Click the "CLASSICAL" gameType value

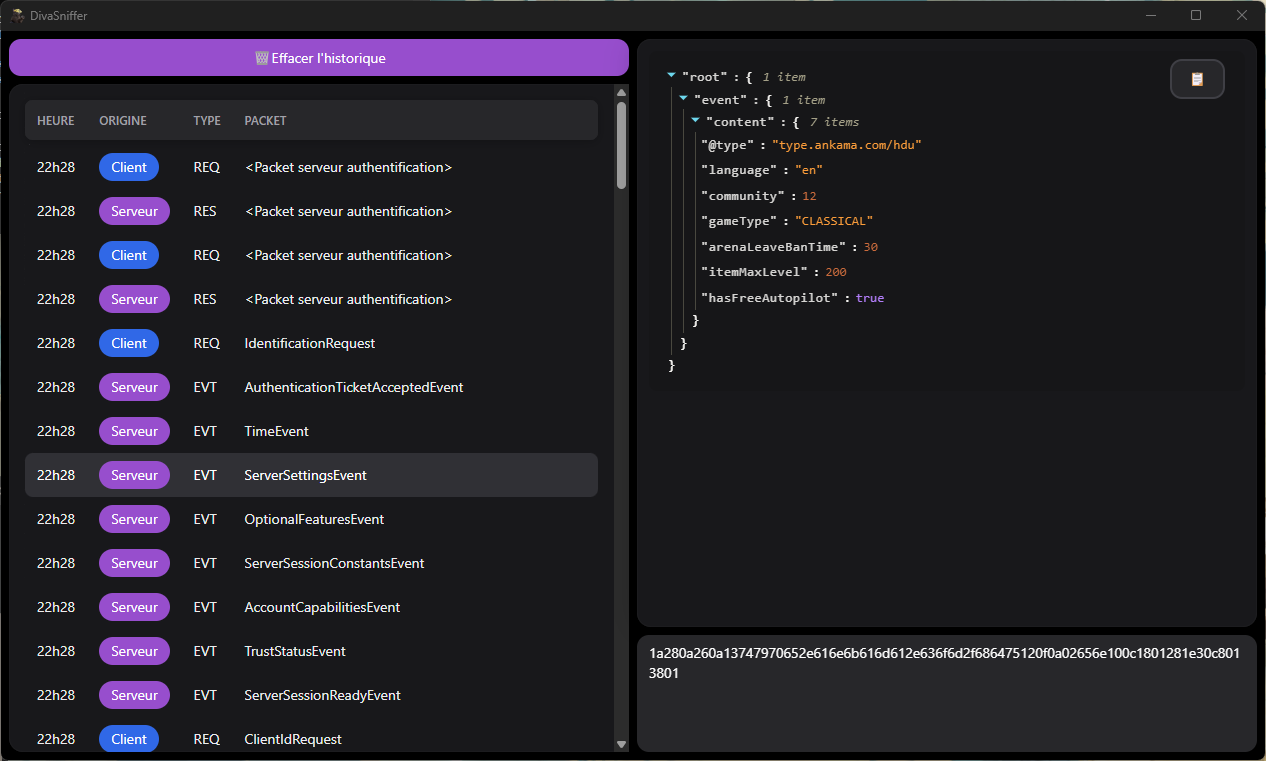tap(833, 221)
